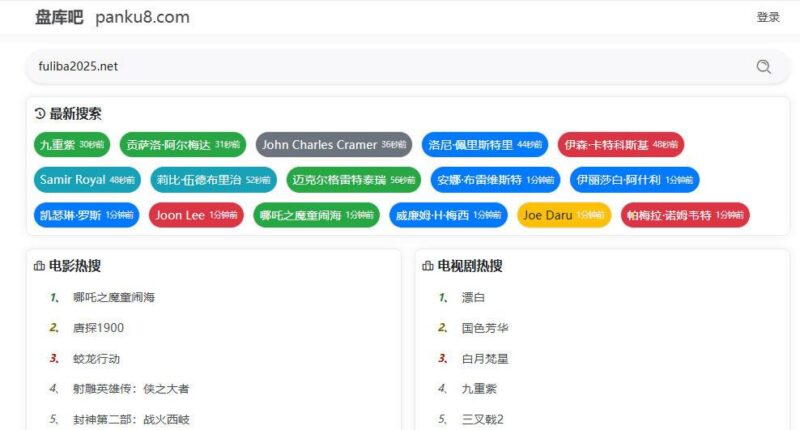Click the search magnifier icon
The width and height of the screenshot is (800, 430).
click(763, 66)
